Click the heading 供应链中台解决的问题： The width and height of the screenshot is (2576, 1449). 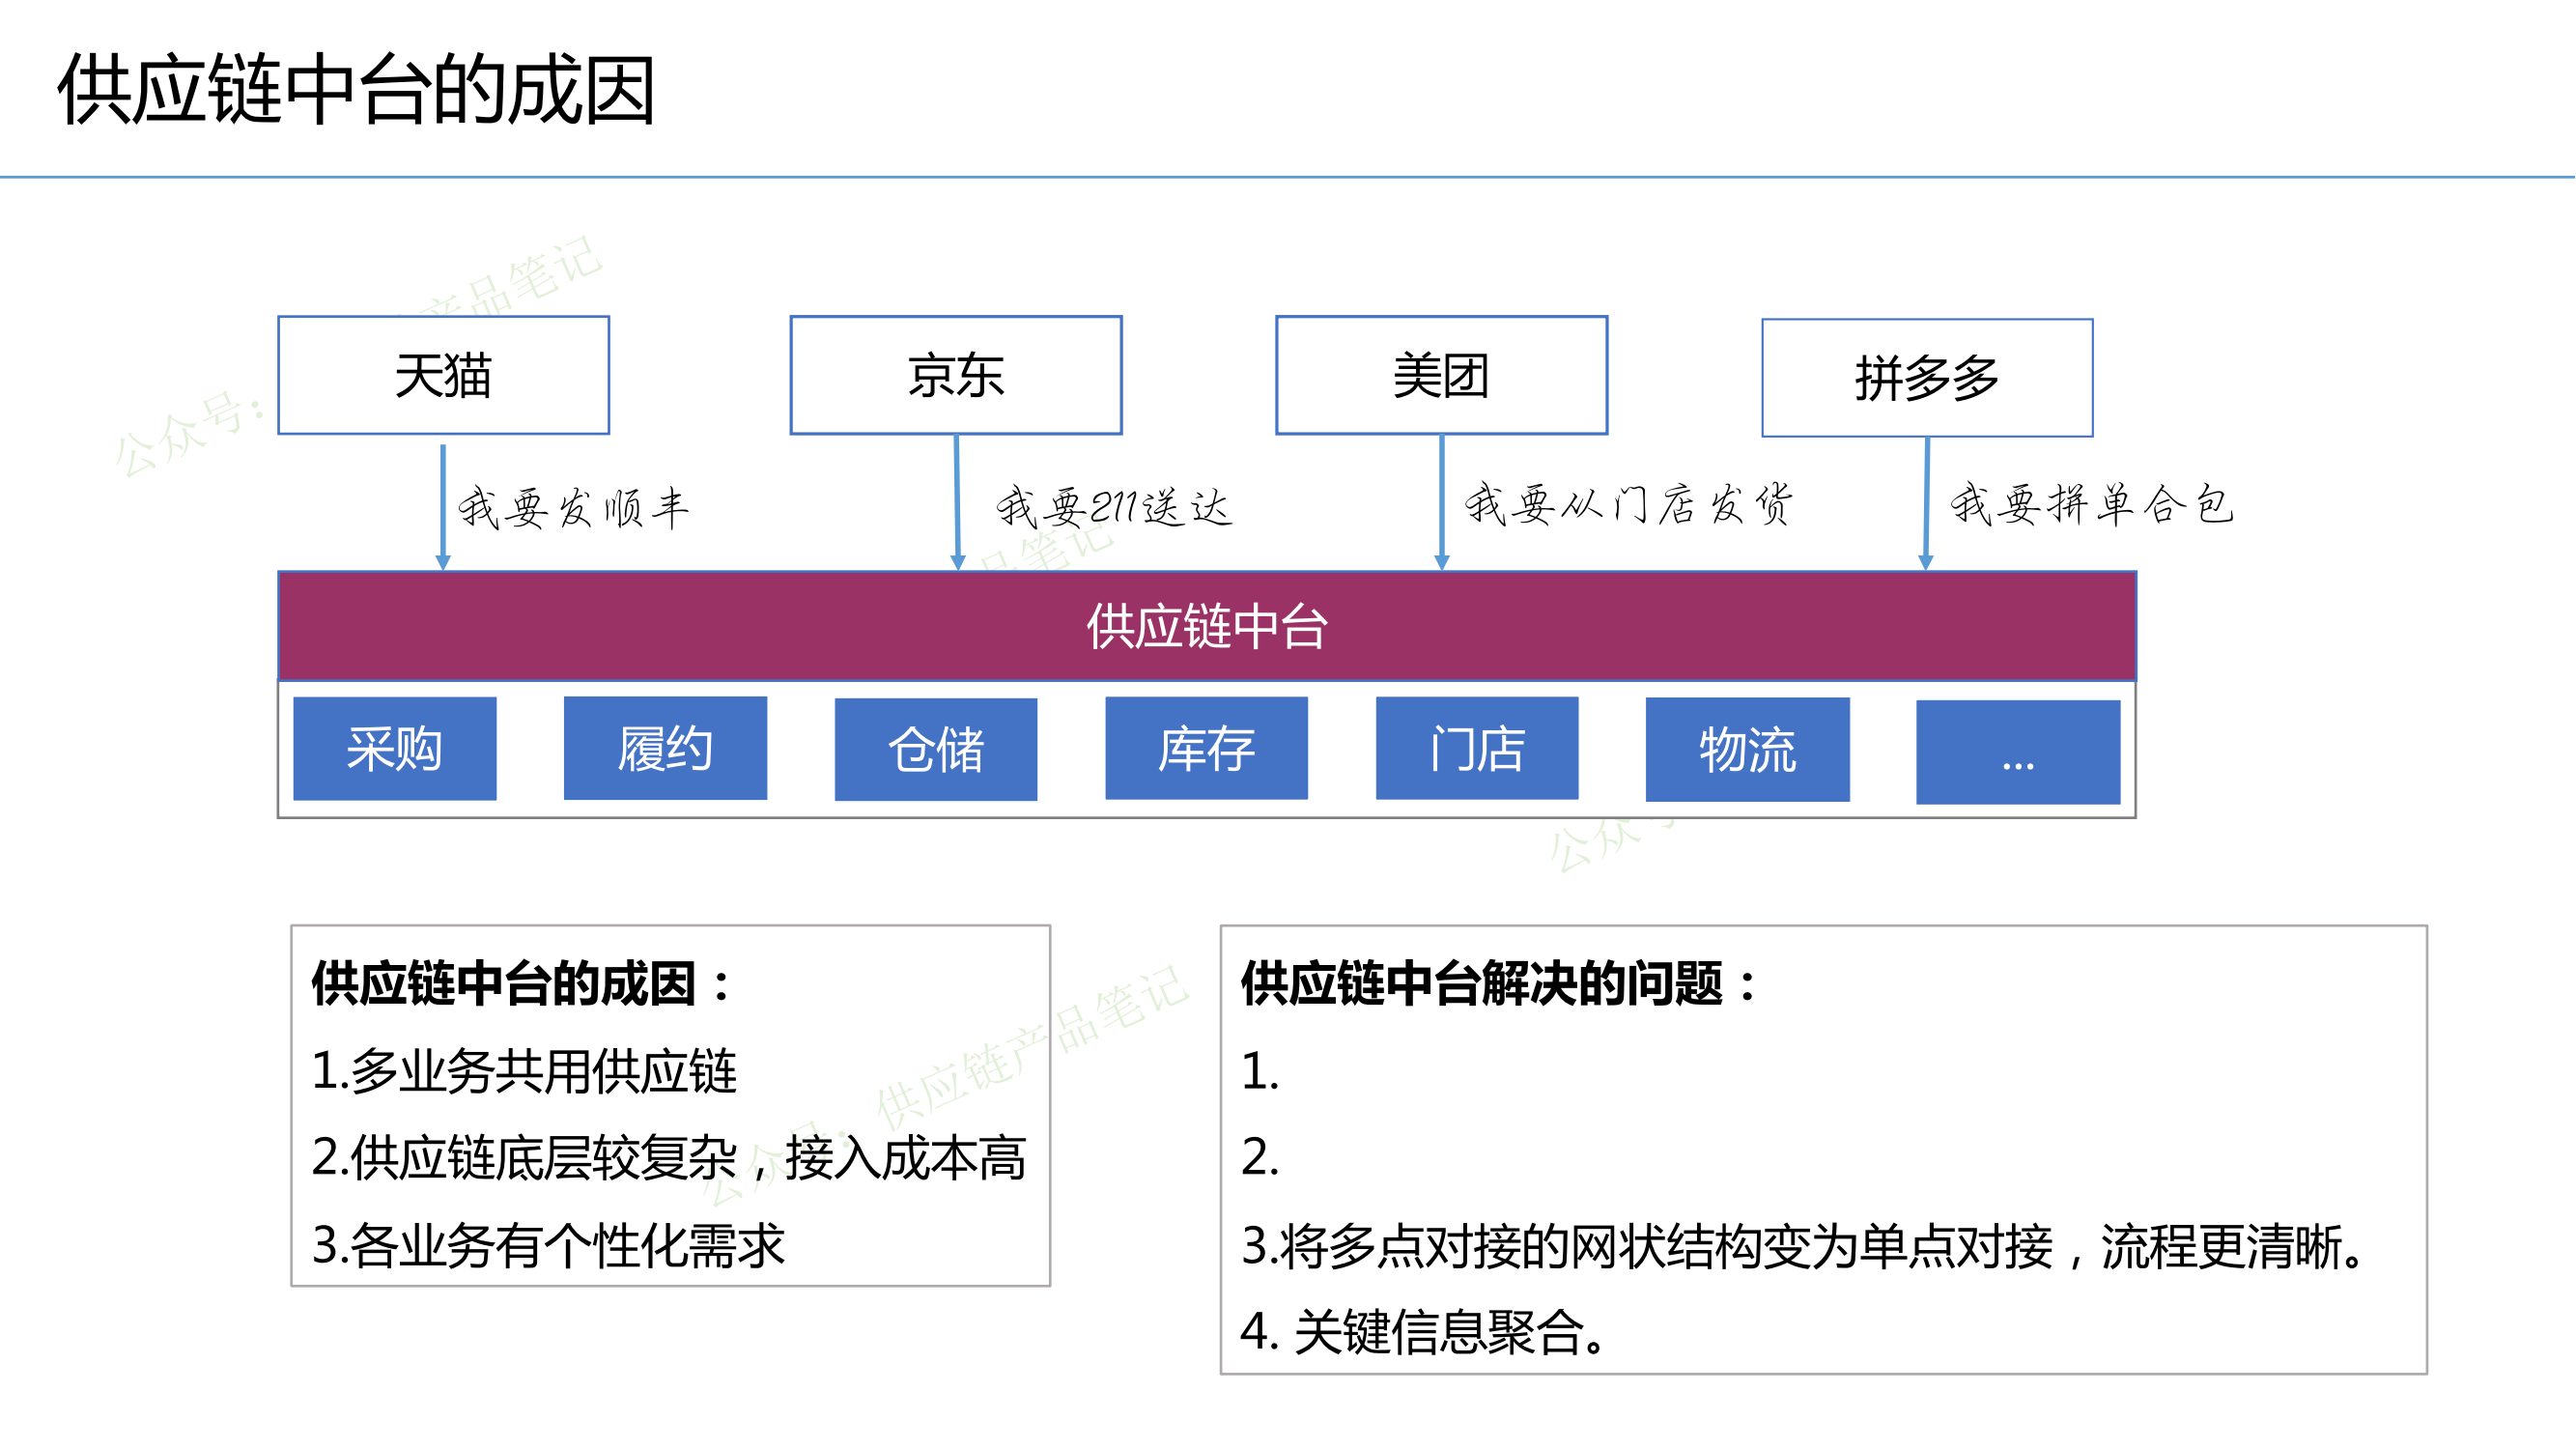point(1499,984)
